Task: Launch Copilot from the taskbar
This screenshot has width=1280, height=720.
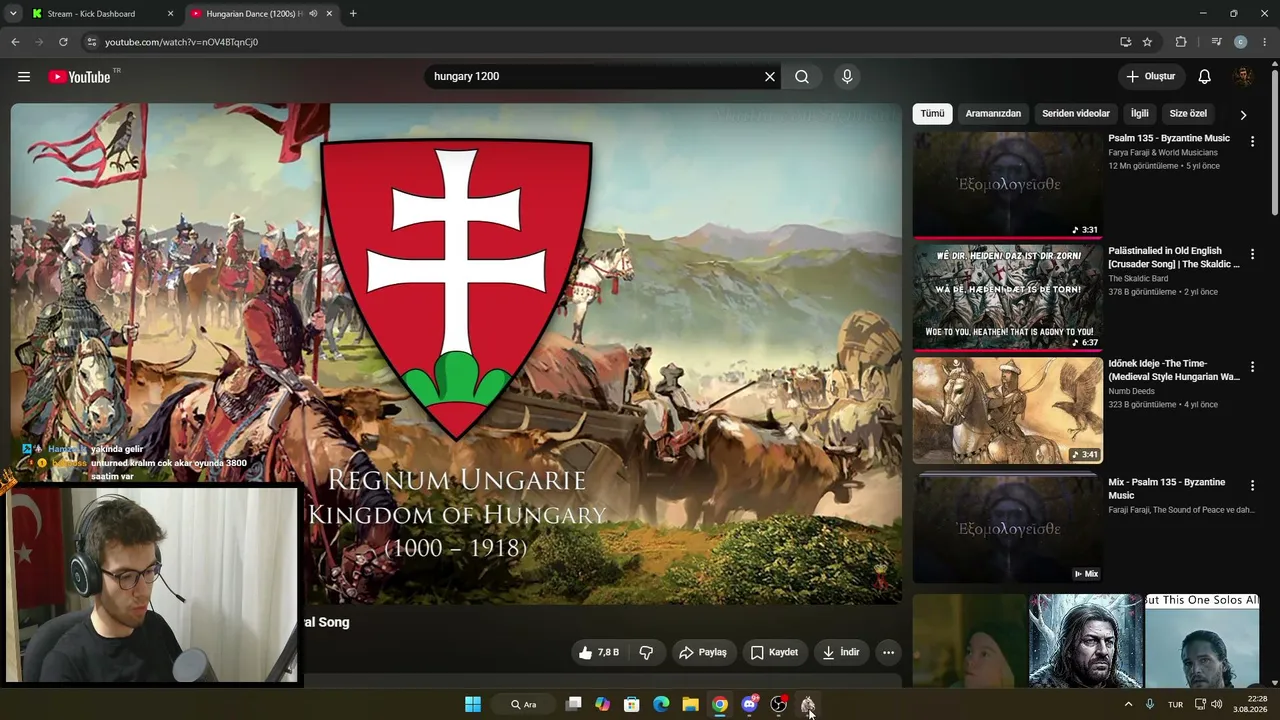Action: tap(602, 705)
